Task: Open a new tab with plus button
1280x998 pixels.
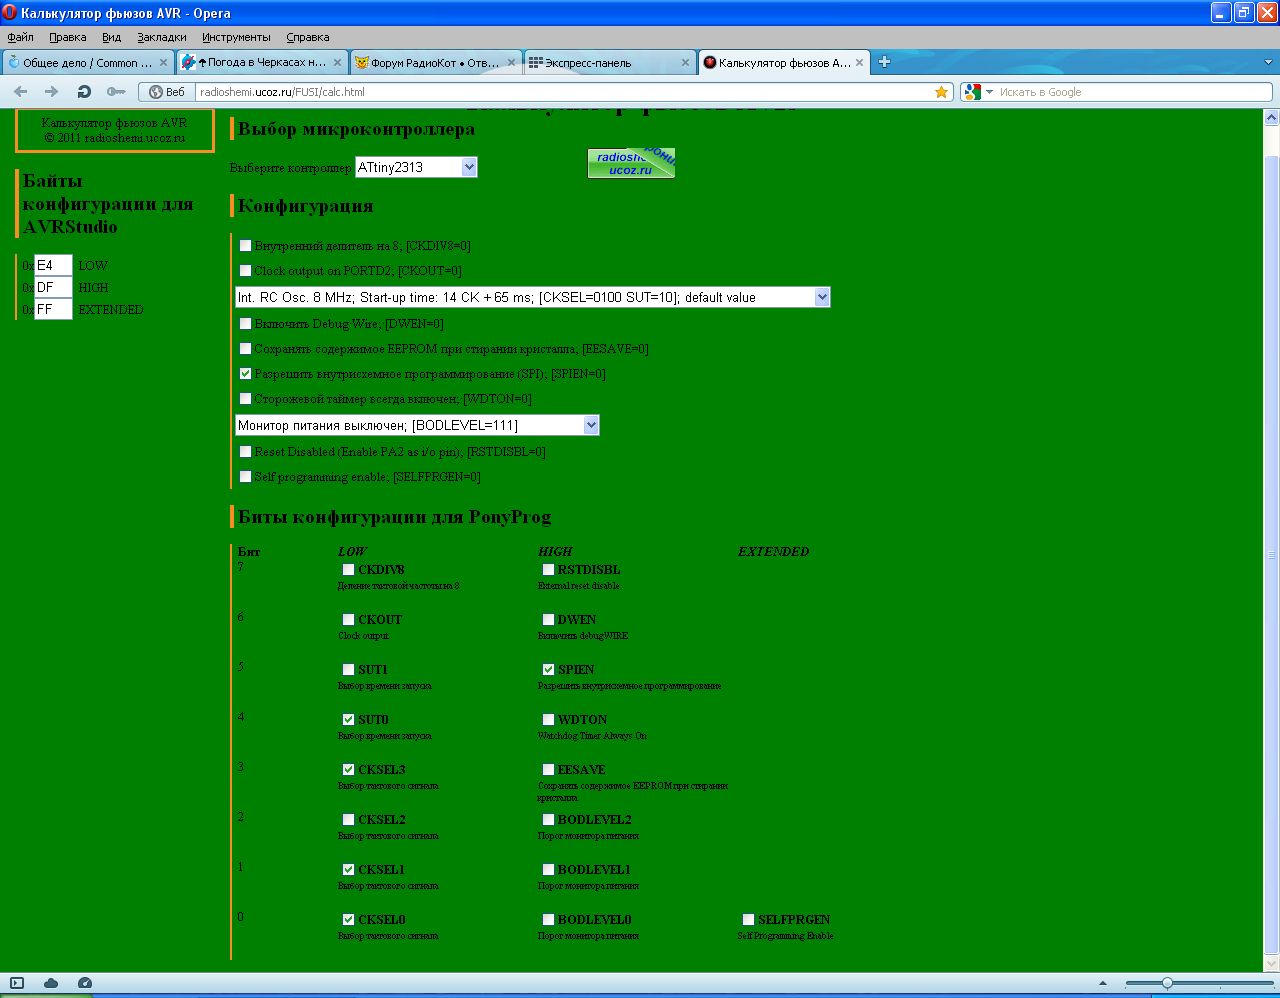Action: click(884, 62)
